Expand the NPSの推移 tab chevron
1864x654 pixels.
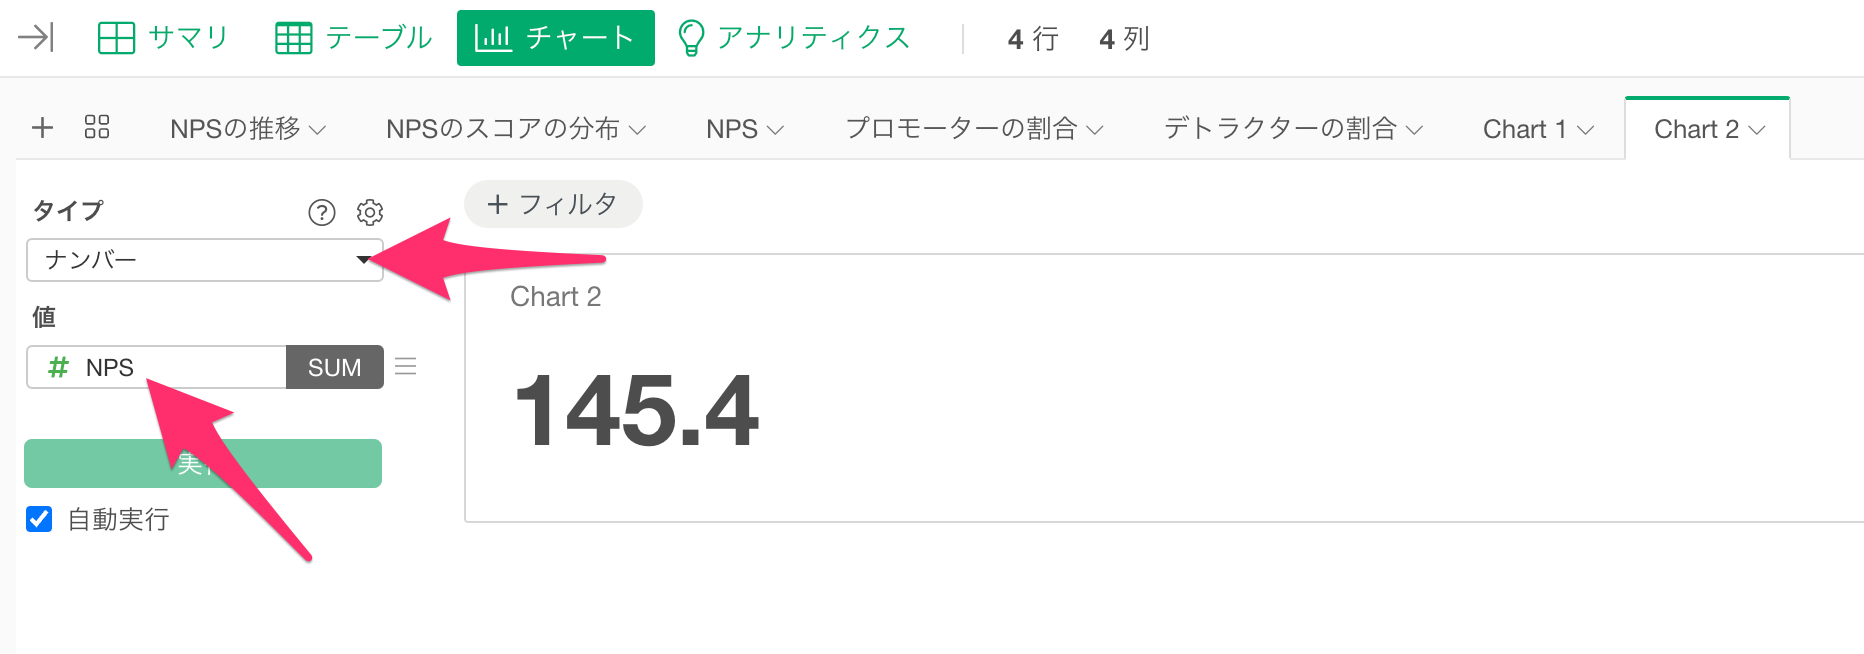318,130
